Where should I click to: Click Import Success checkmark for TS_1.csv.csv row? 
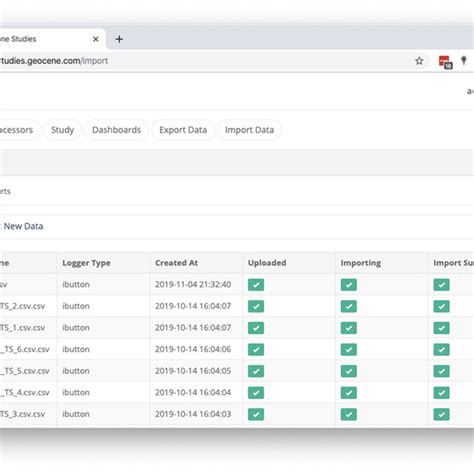[x=441, y=328]
